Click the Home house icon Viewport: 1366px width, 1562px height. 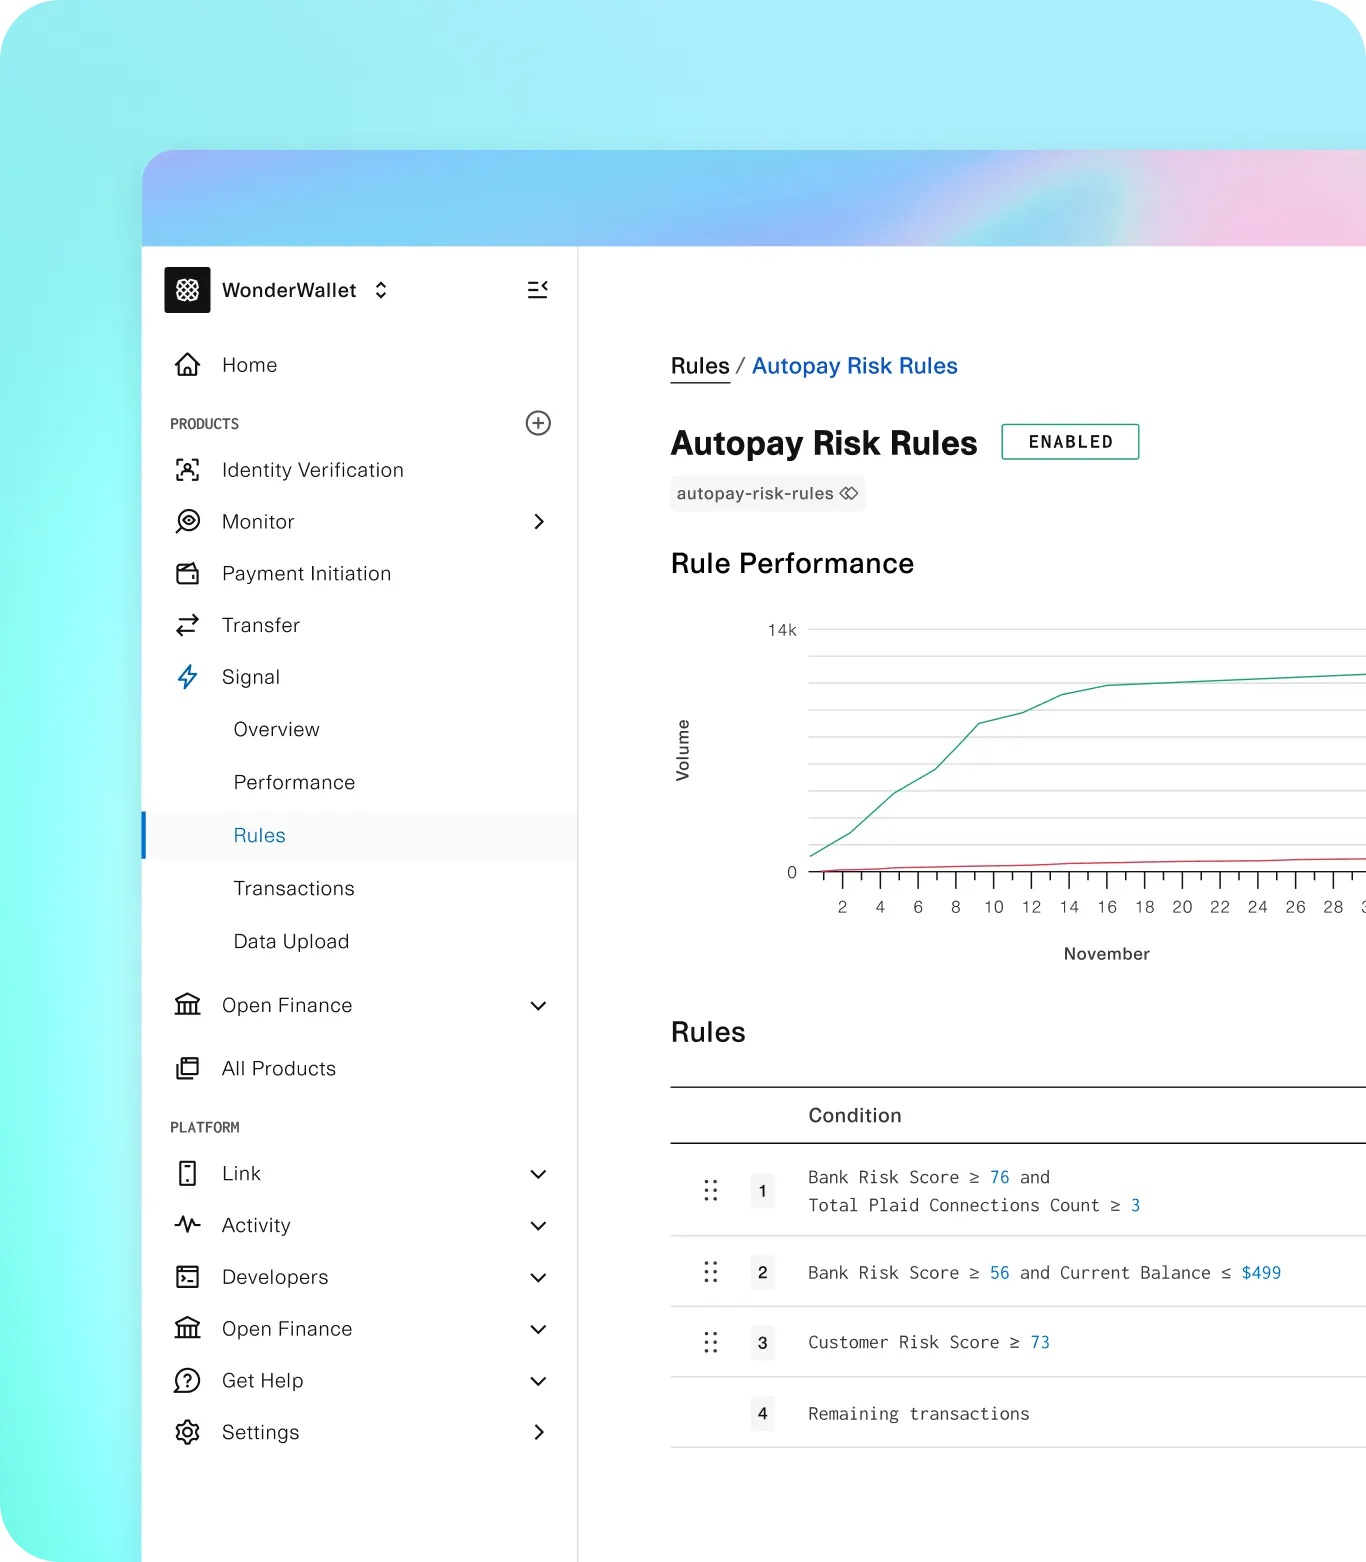(x=187, y=365)
